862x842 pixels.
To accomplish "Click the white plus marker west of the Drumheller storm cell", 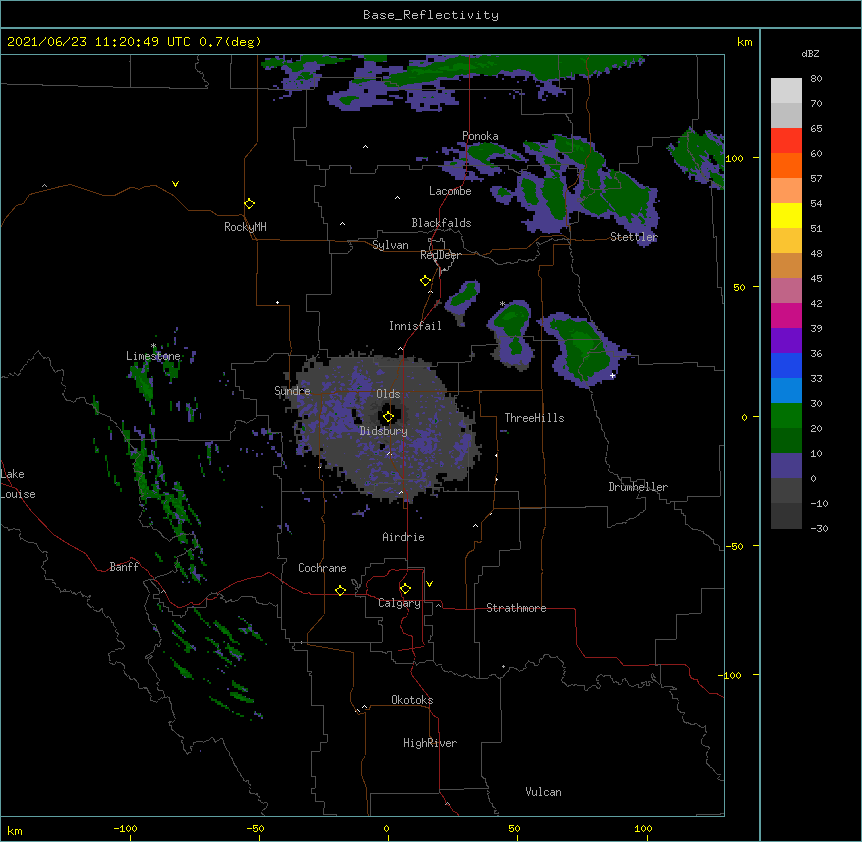I will [x=612, y=375].
